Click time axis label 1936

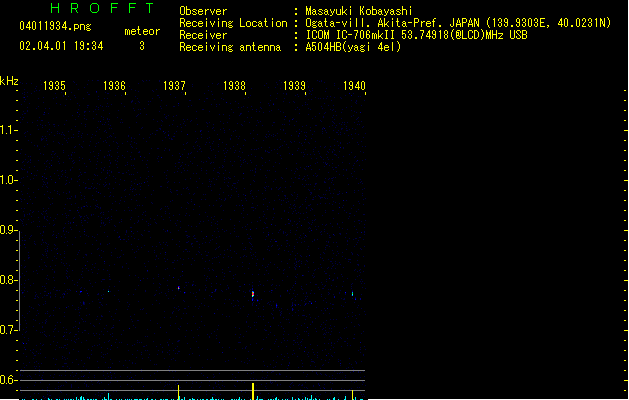coord(114,86)
